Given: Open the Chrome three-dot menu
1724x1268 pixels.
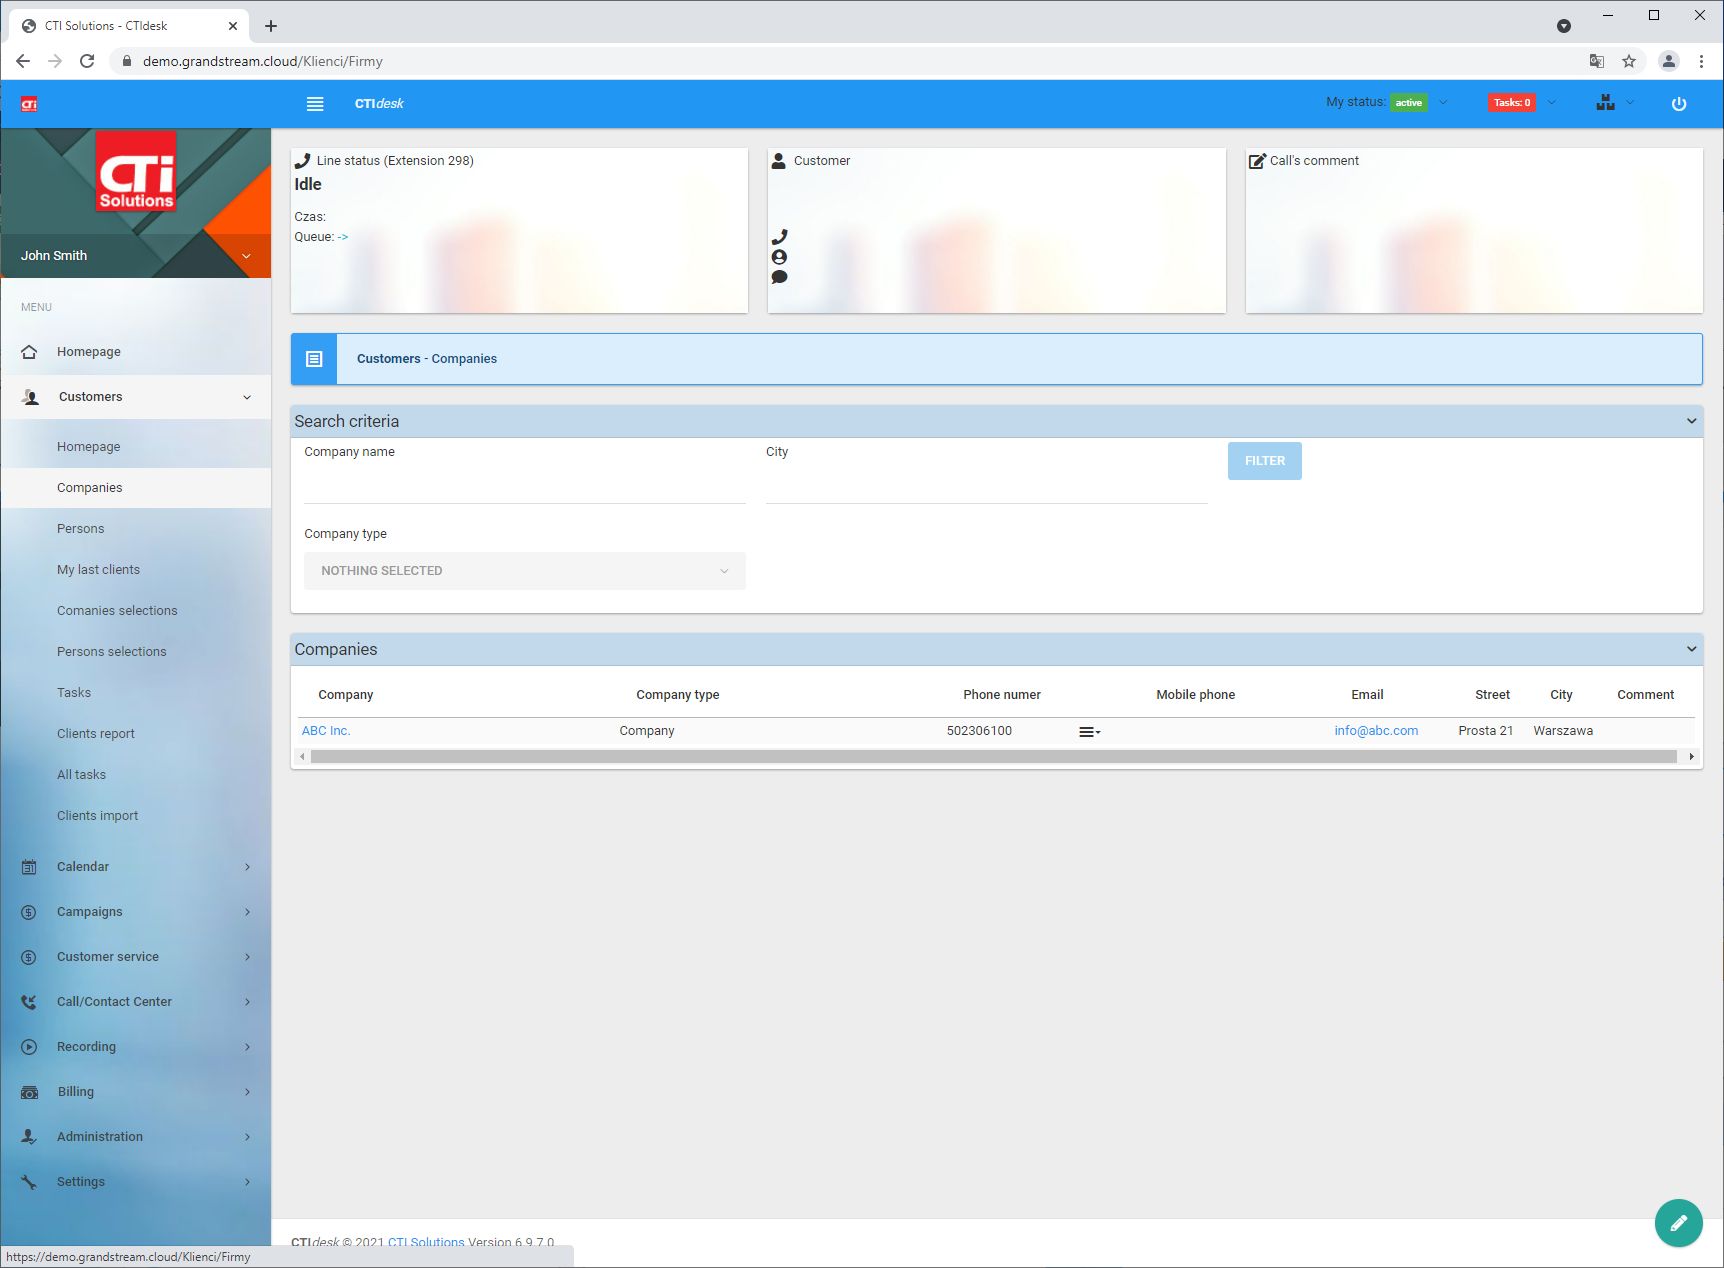Looking at the screenshot, I should [x=1701, y=61].
